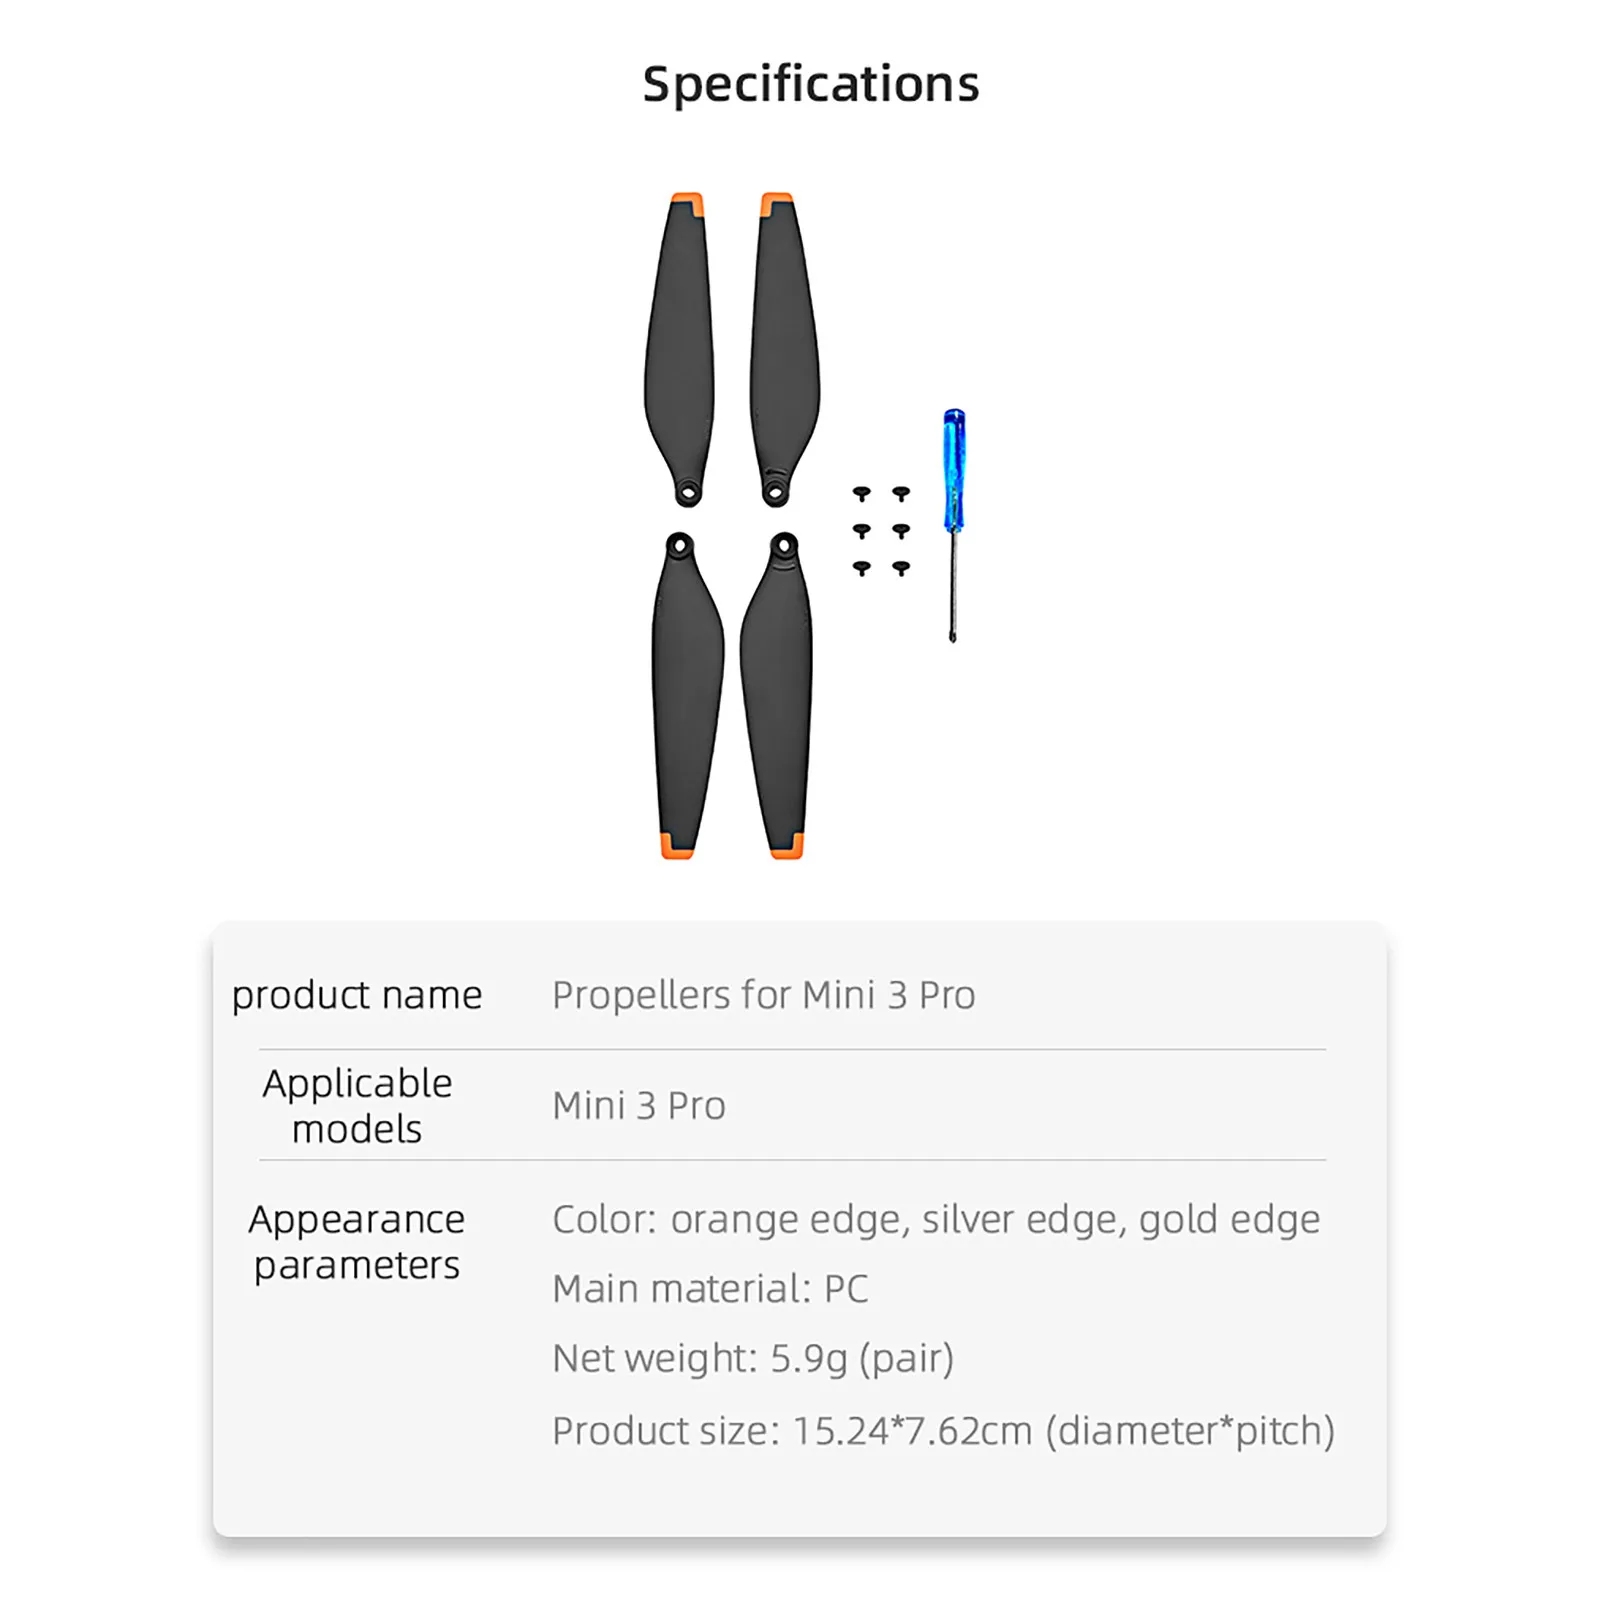Viewport: 1600px width, 1600px height.
Task: Click the "Main material: PC" line
Action: point(710,1289)
